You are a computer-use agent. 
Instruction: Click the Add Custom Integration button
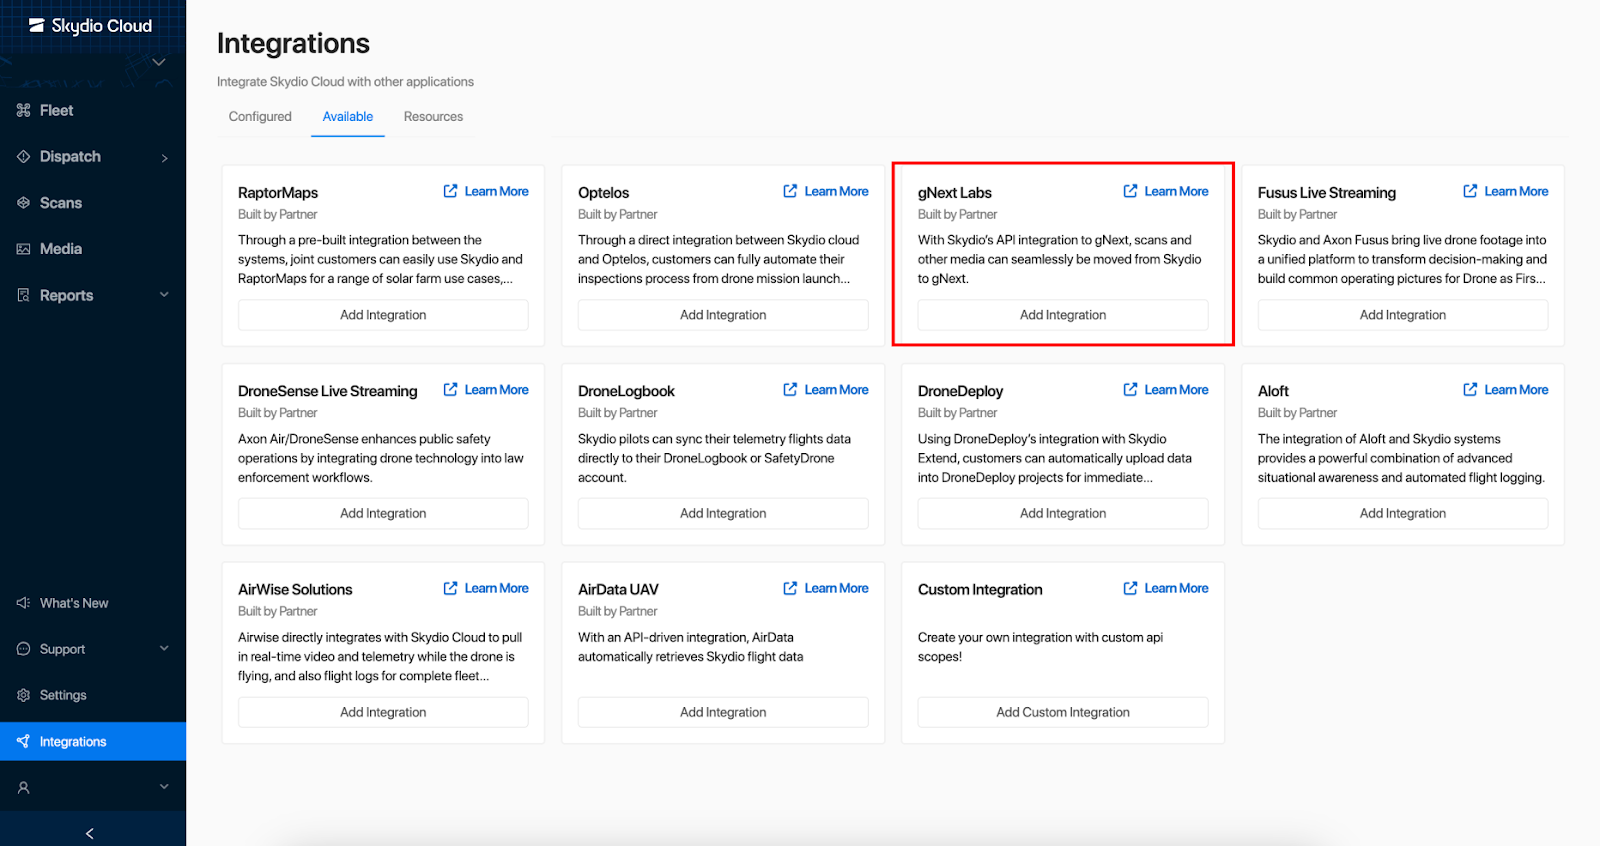point(1063,712)
